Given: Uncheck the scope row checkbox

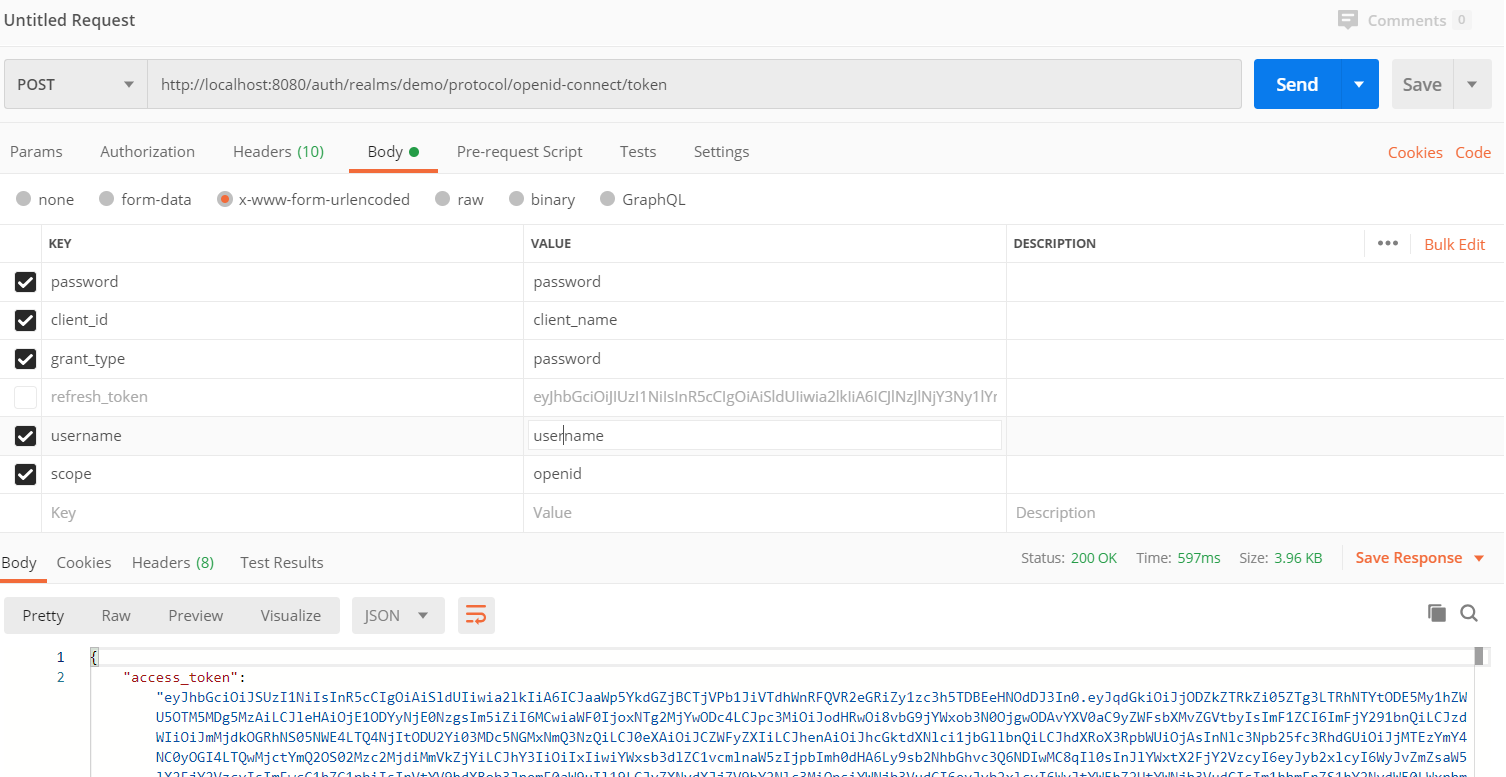Looking at the screenshot, I should (25, 474).
